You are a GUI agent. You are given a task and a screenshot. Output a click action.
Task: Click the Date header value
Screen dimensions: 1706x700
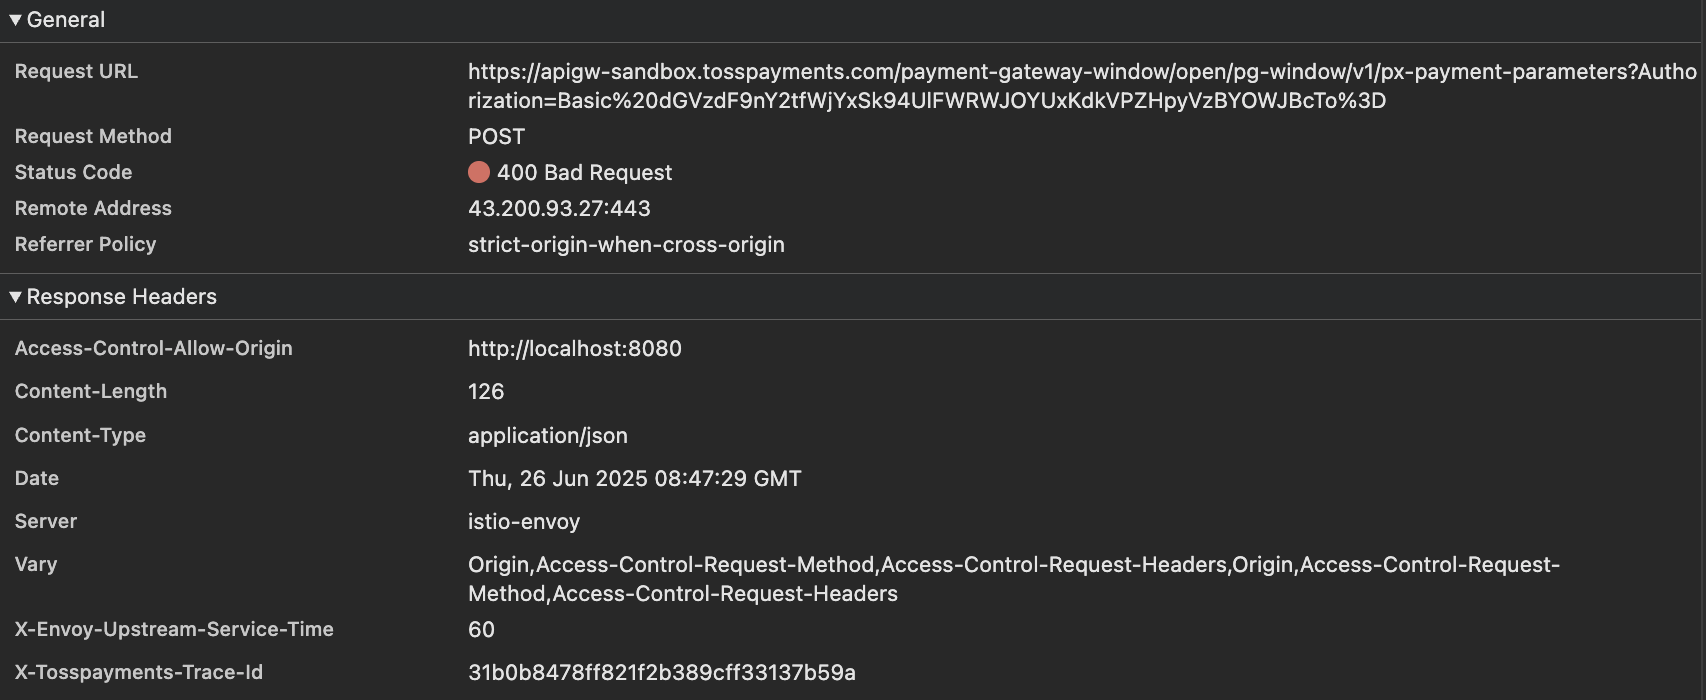(635, 478)
